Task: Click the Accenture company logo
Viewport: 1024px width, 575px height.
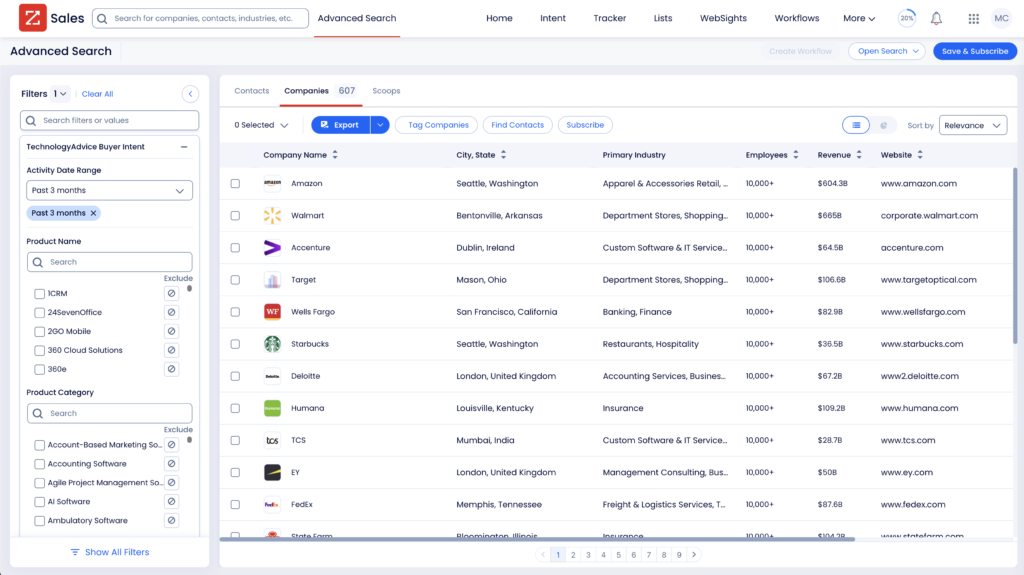Action: (272, 248)
